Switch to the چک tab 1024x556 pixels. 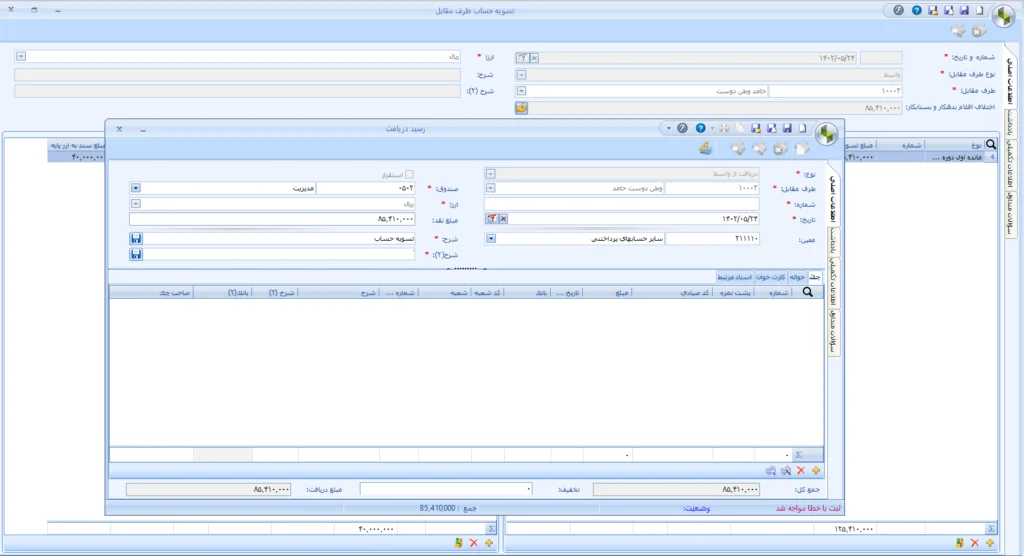pos(815,277)
